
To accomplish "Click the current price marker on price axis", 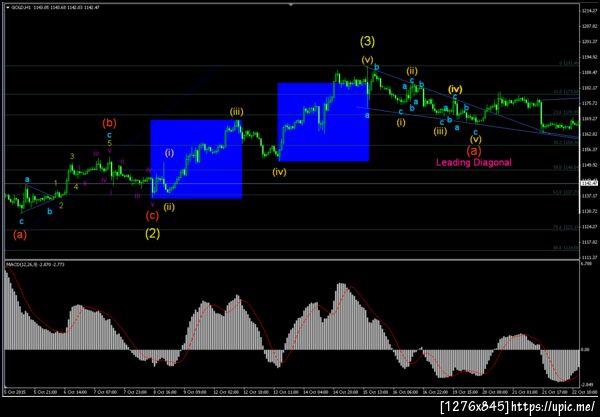I will point(587,184).
